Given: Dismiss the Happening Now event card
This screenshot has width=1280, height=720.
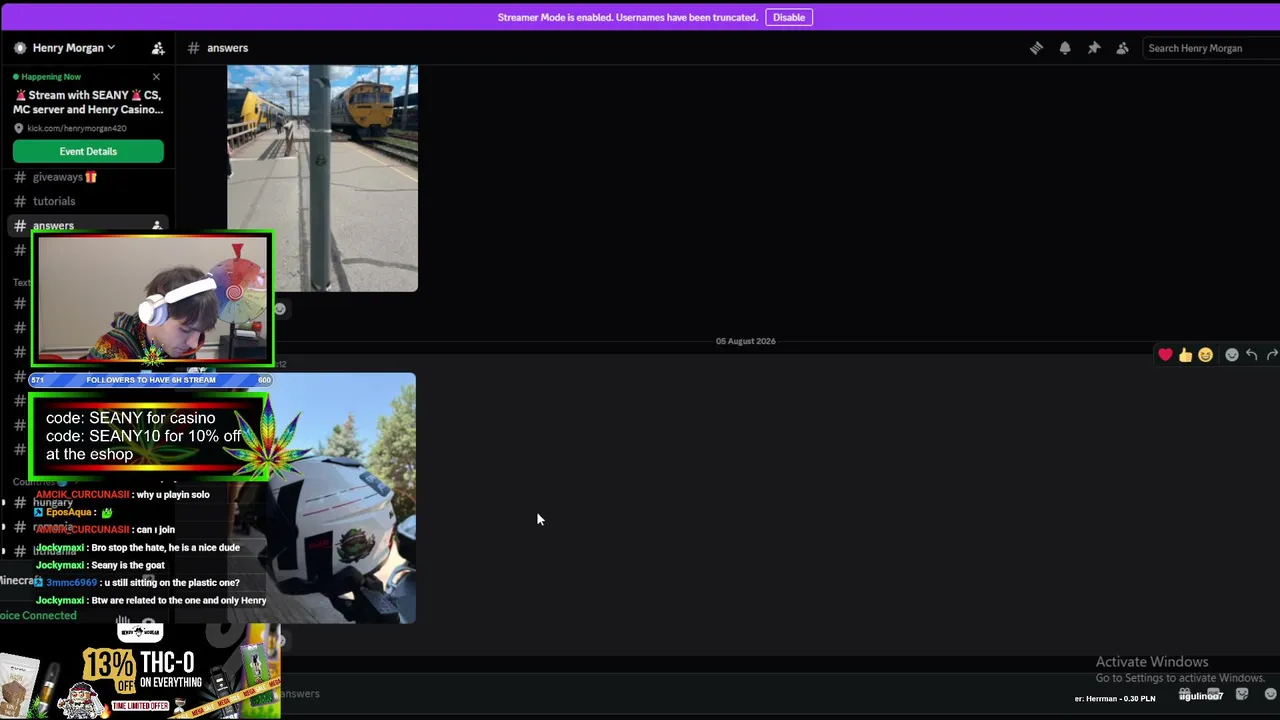Looking at the screenshot, I should pos(156,77).
